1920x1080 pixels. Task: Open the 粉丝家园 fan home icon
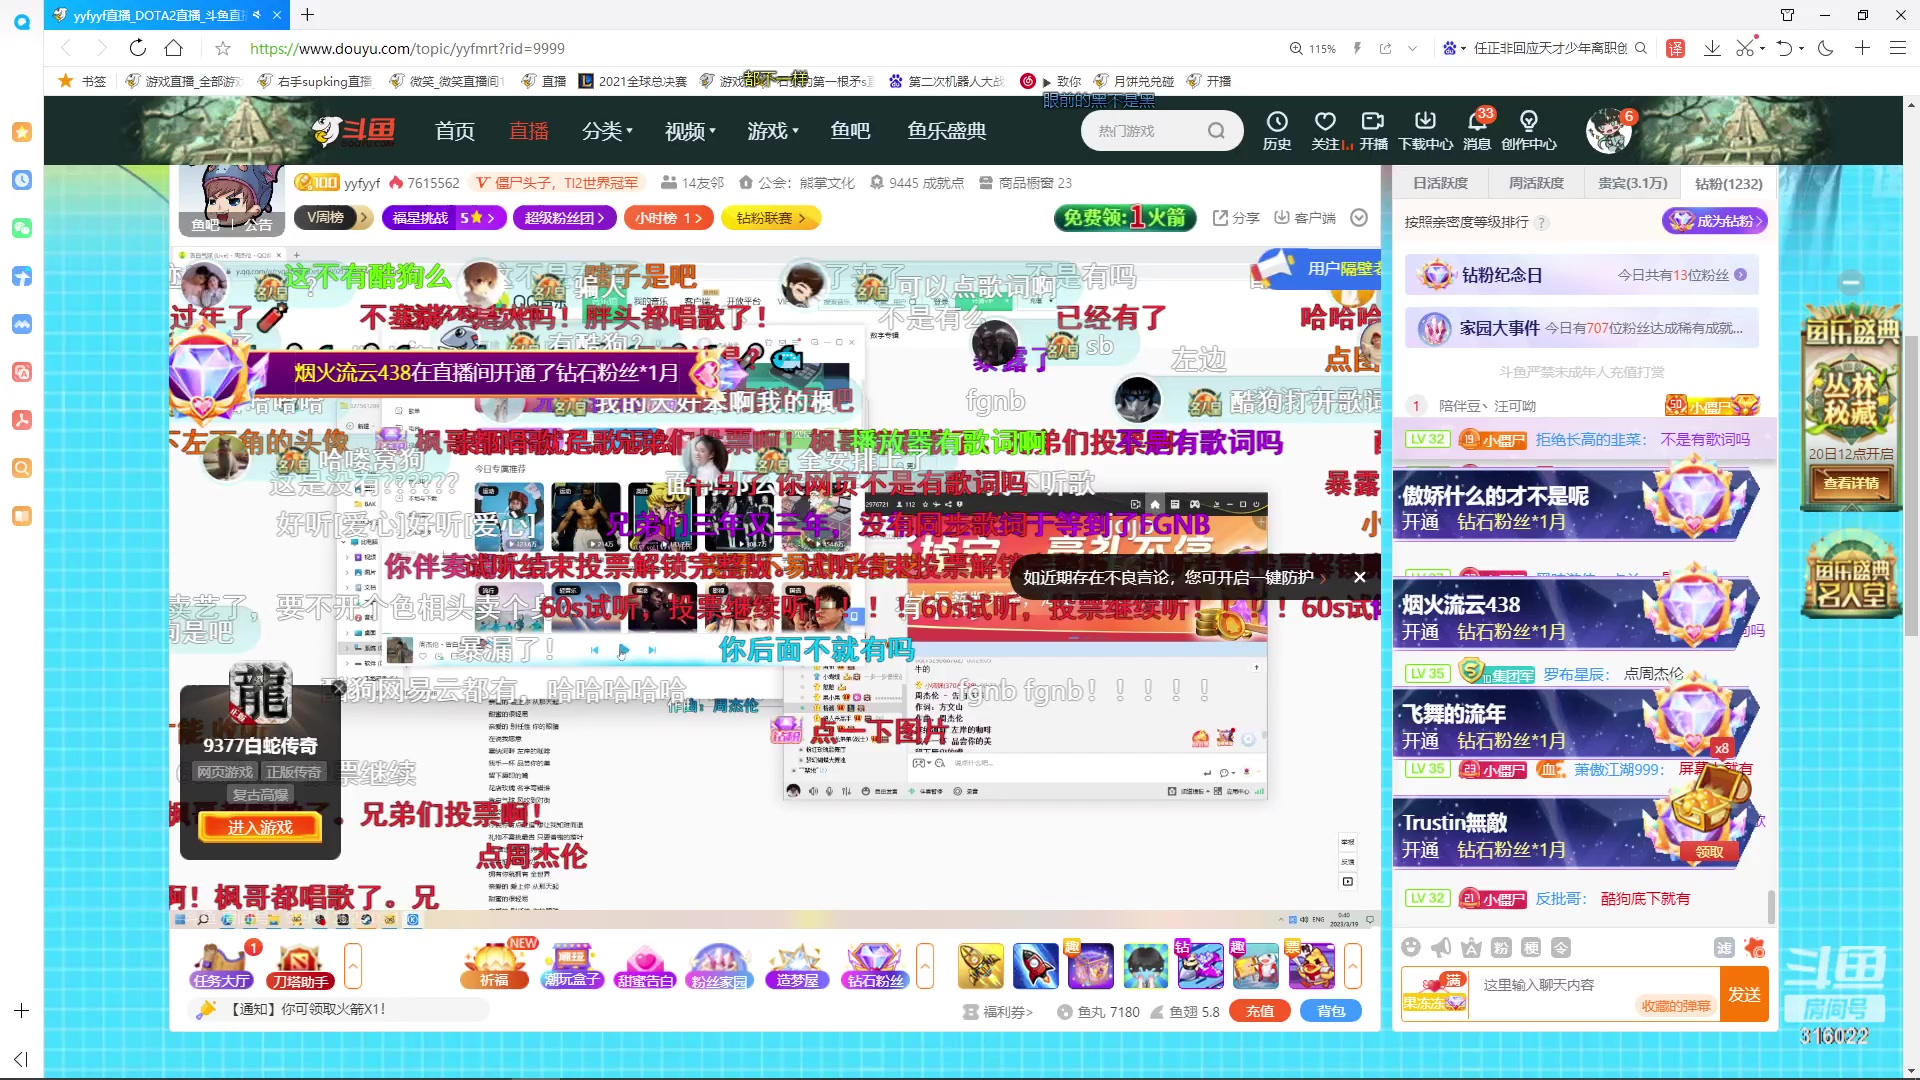click(x=719, y=966)
